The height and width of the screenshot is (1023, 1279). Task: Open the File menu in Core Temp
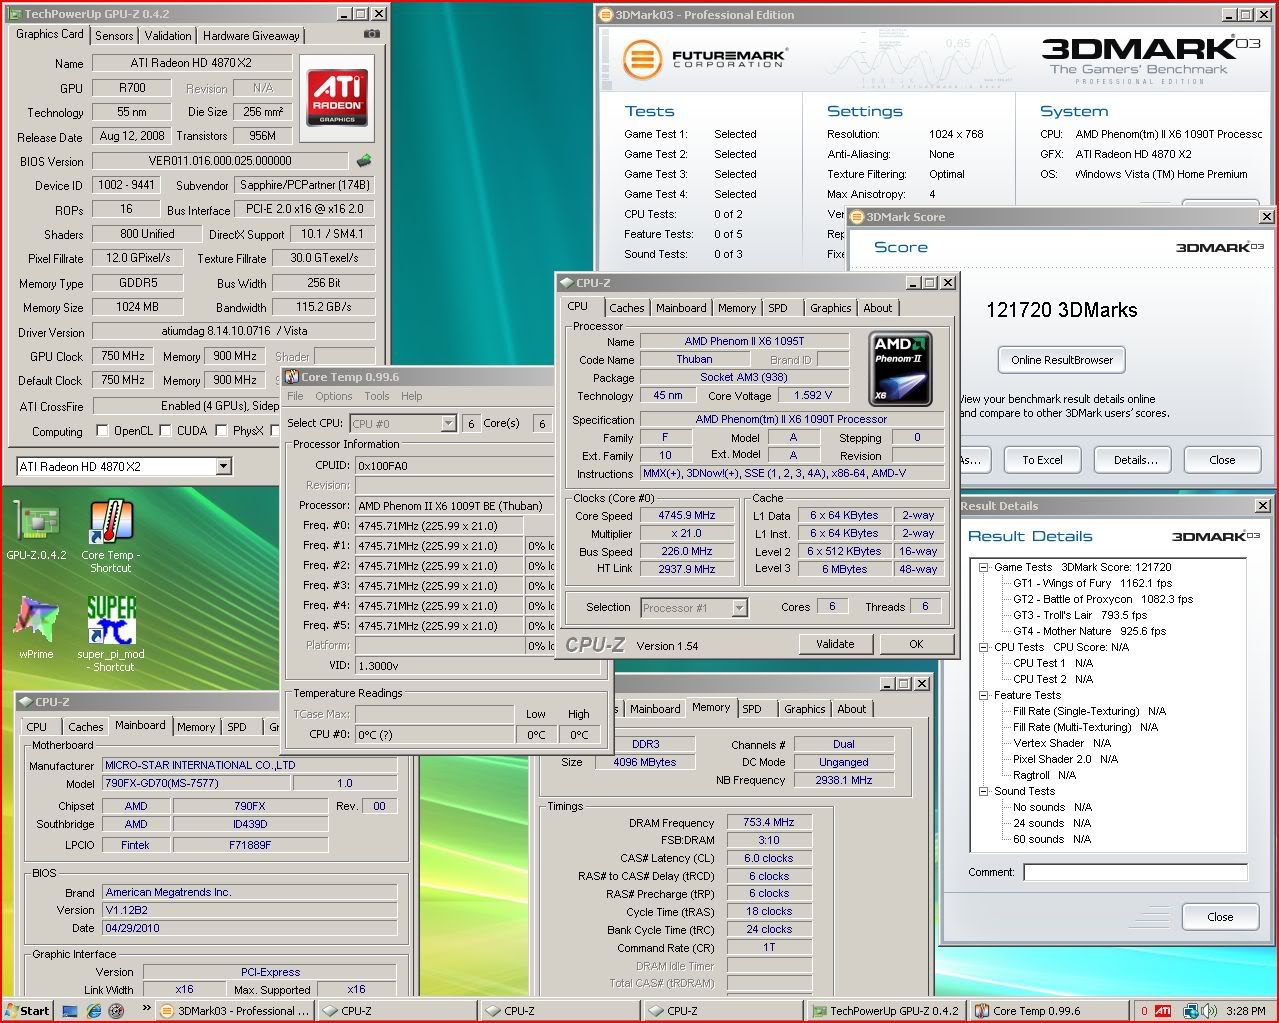pos(296,396)
